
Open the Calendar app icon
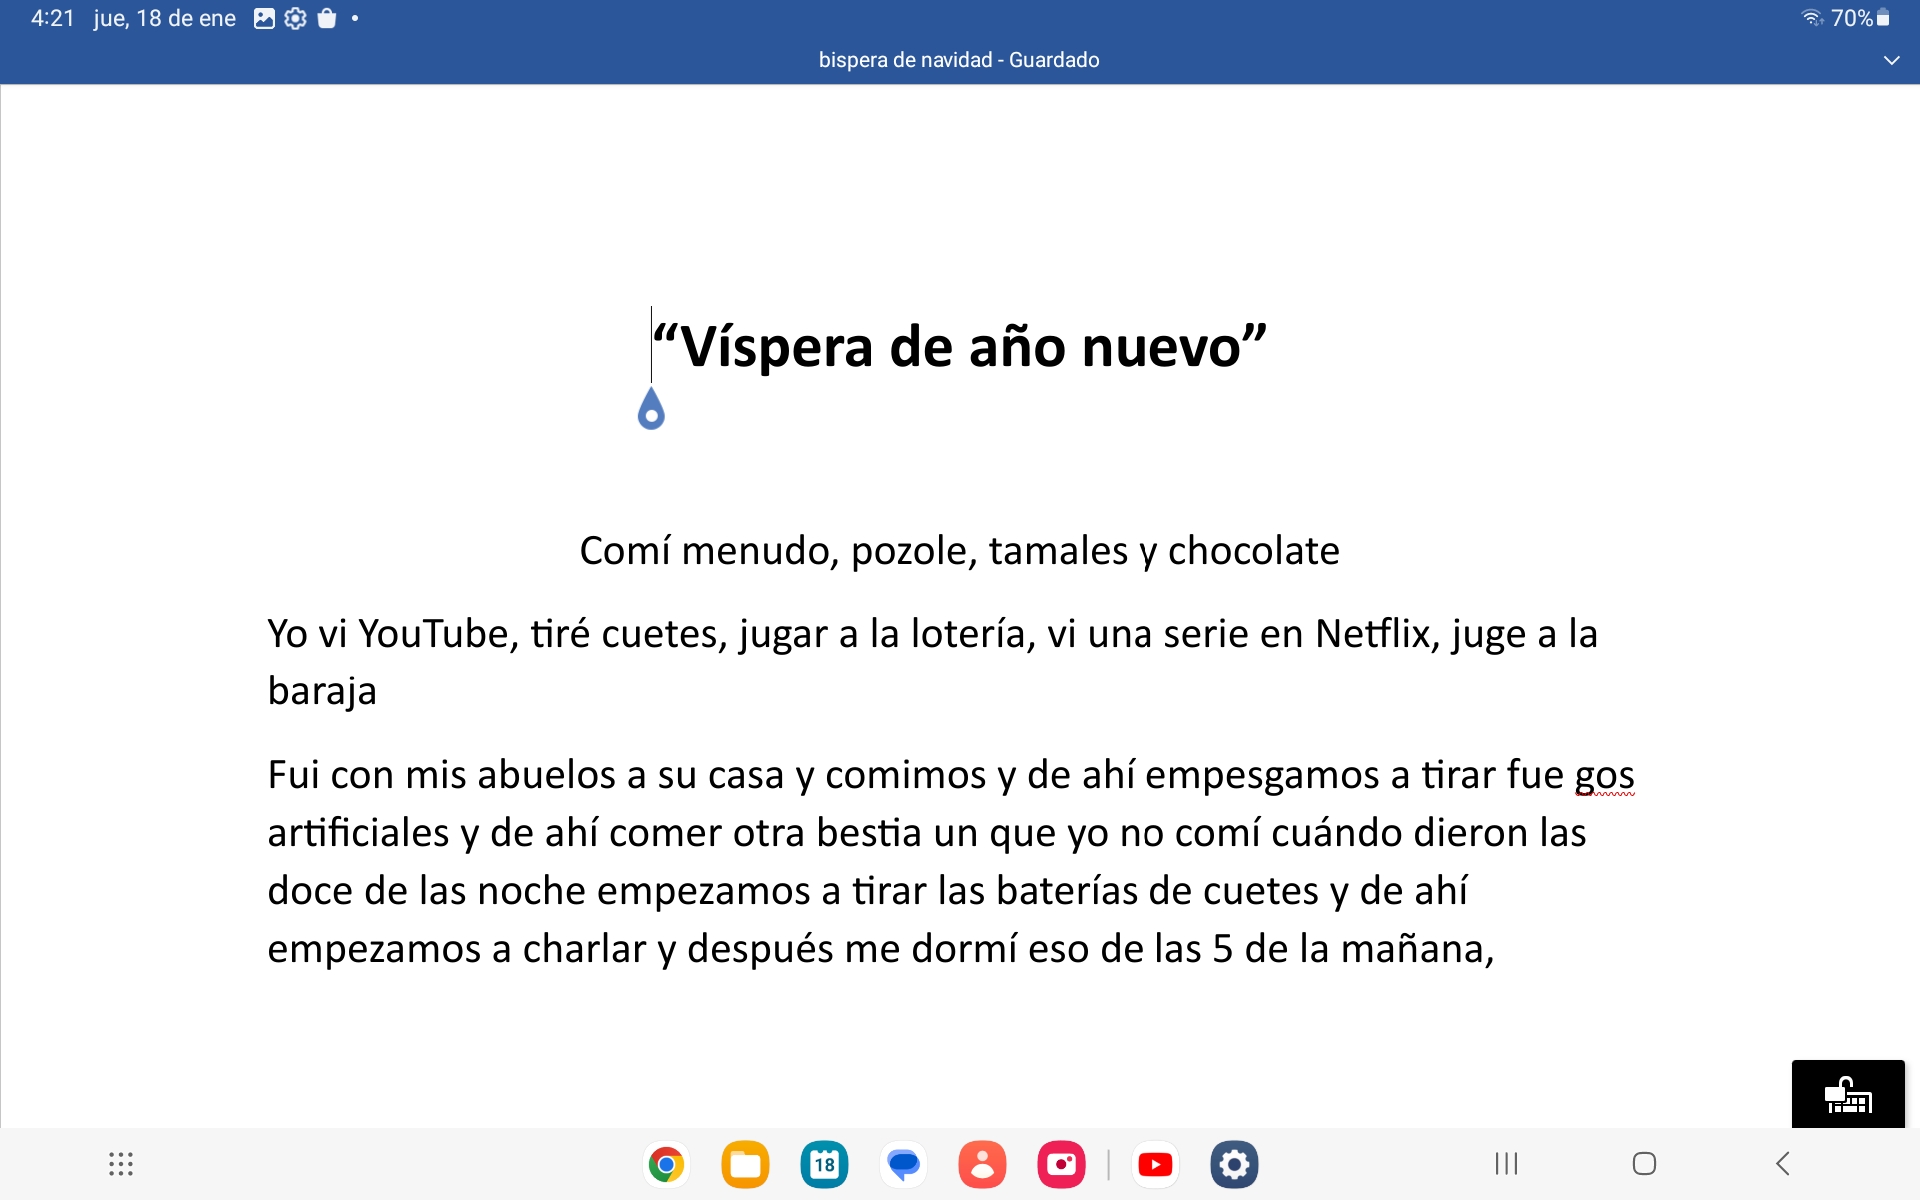[x=824, y=1164]
